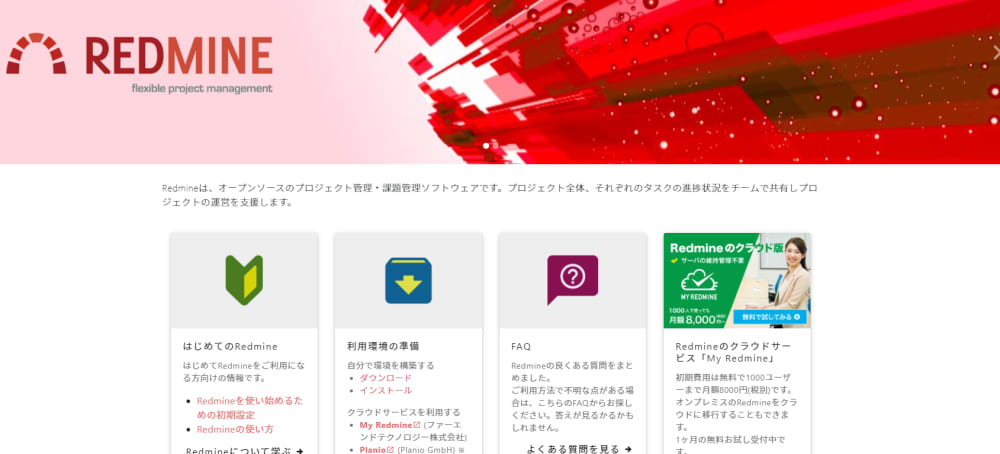Open the Redmineのクラウド版 banner image
1000x454 pixels.
tap(737, 281)
